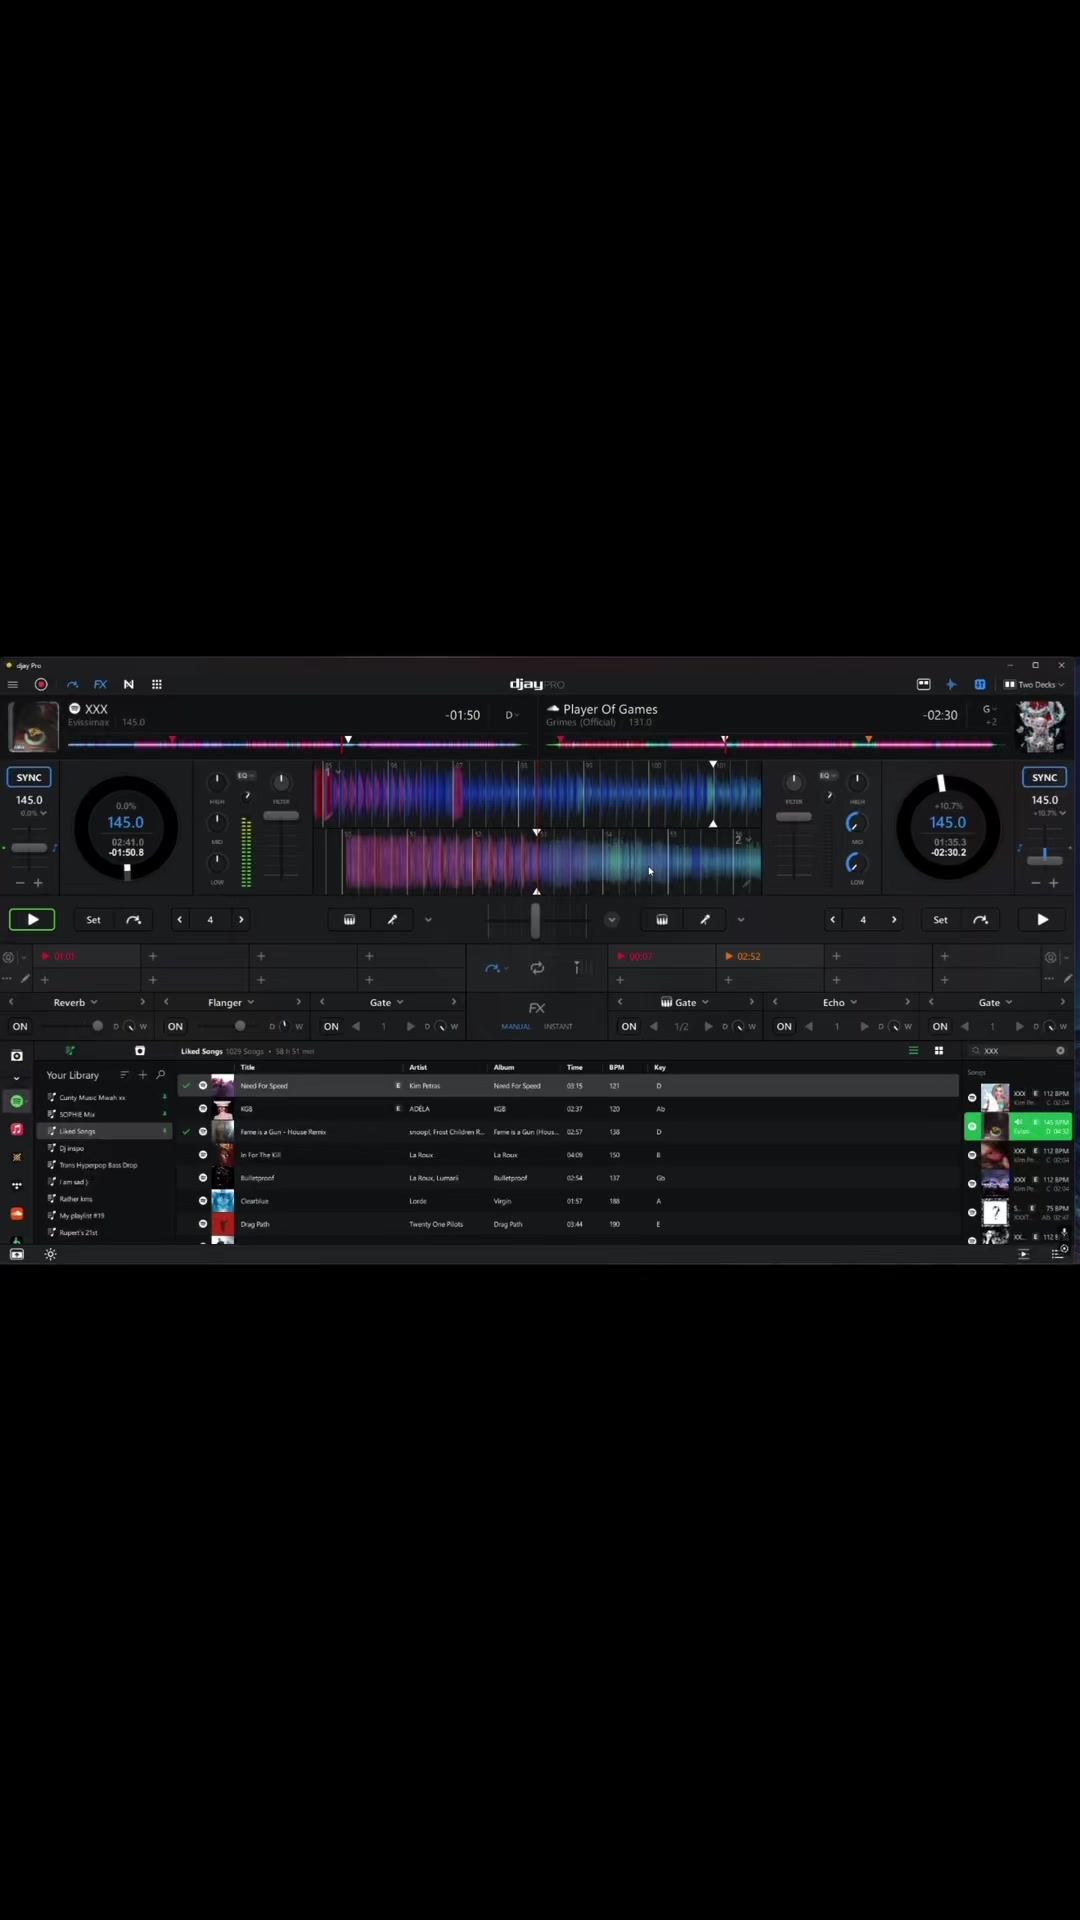Switch the layout view icon next to Two Decks

924,685
